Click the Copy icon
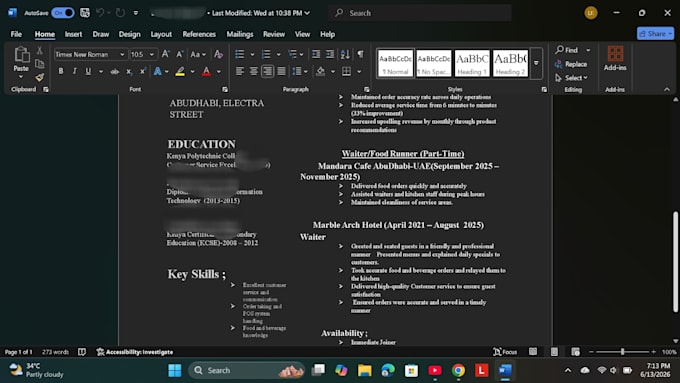 [39, 64]
